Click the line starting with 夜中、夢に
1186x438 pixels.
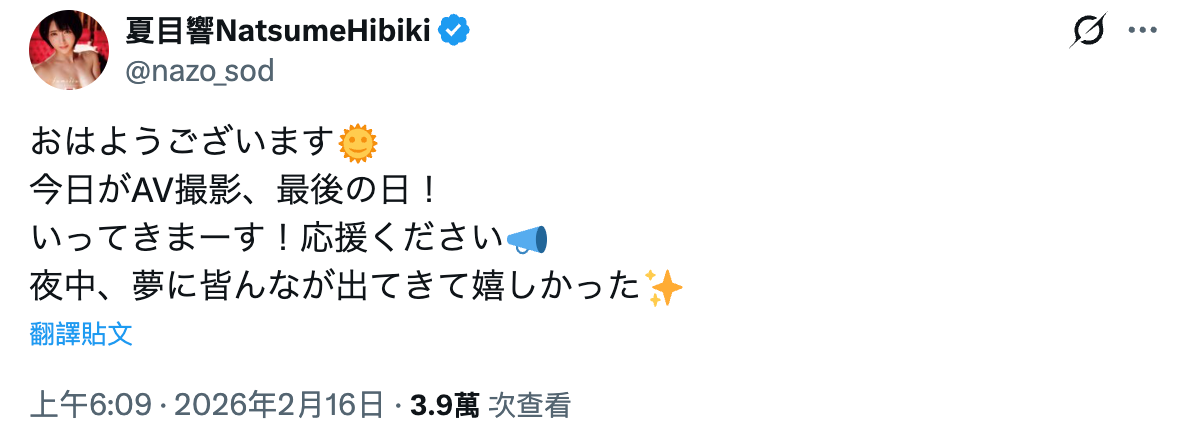click(x=334, y=288)
